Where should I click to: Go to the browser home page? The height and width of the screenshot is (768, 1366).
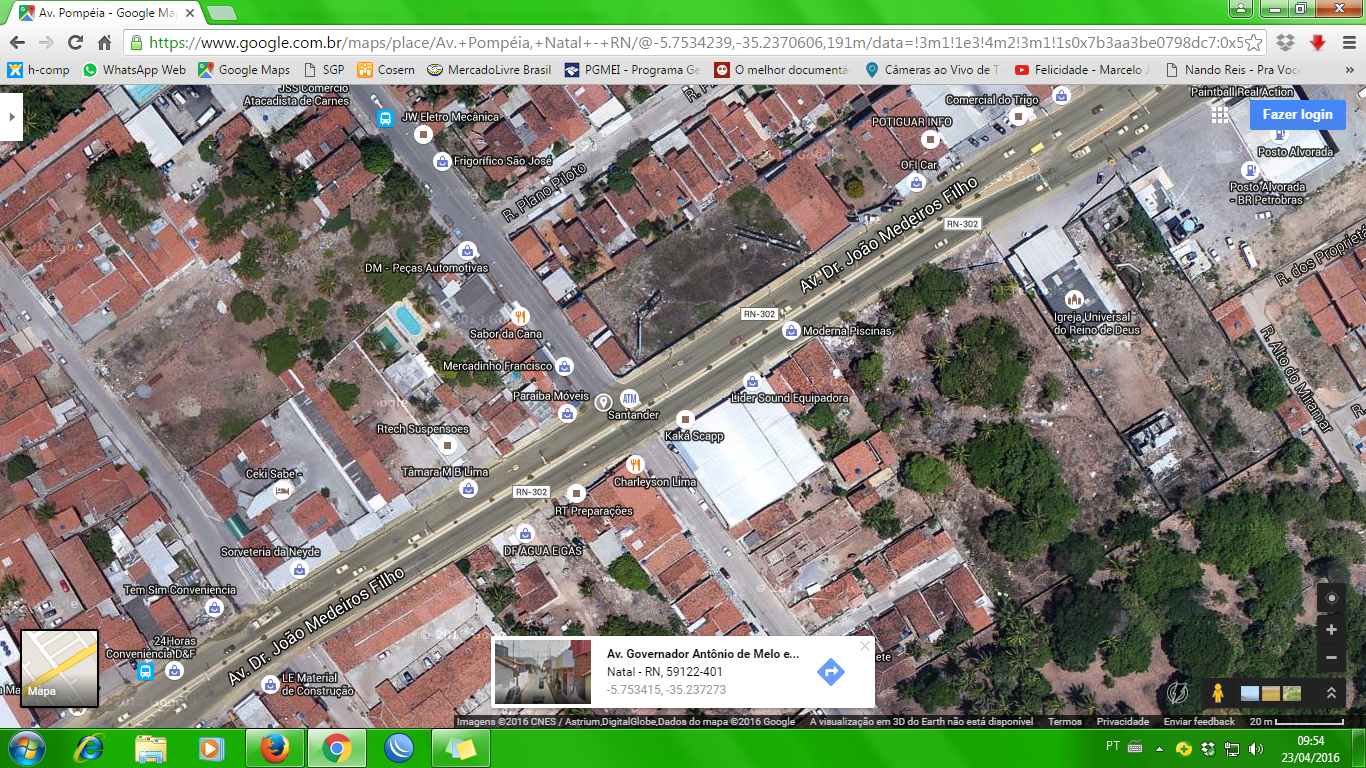pyautogui.click(x=104, y=43)
